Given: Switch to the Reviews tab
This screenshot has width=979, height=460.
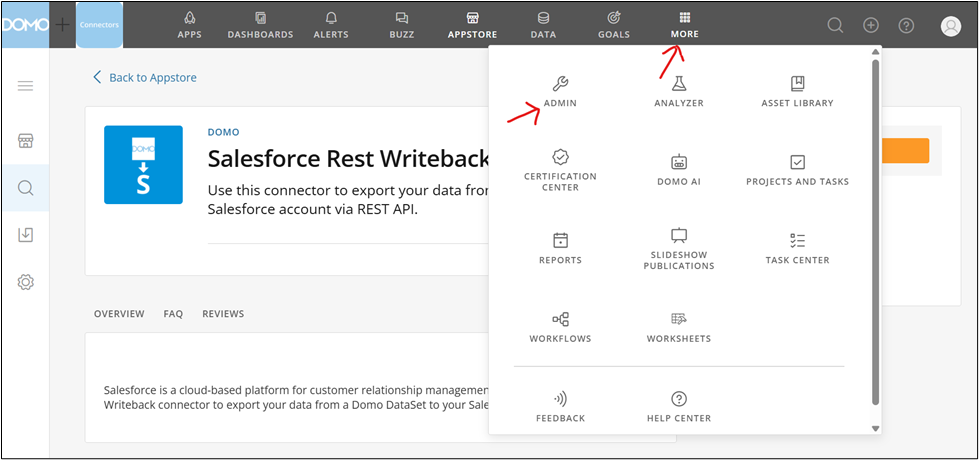Looking at the screenshot, I should click(x=223, y=314).
